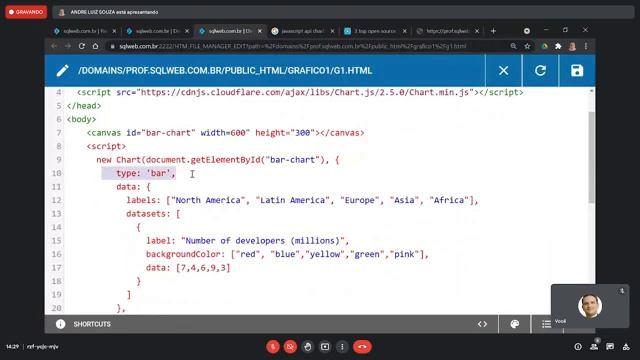Open the list options icon in the bottom bar

pos(546,324)
